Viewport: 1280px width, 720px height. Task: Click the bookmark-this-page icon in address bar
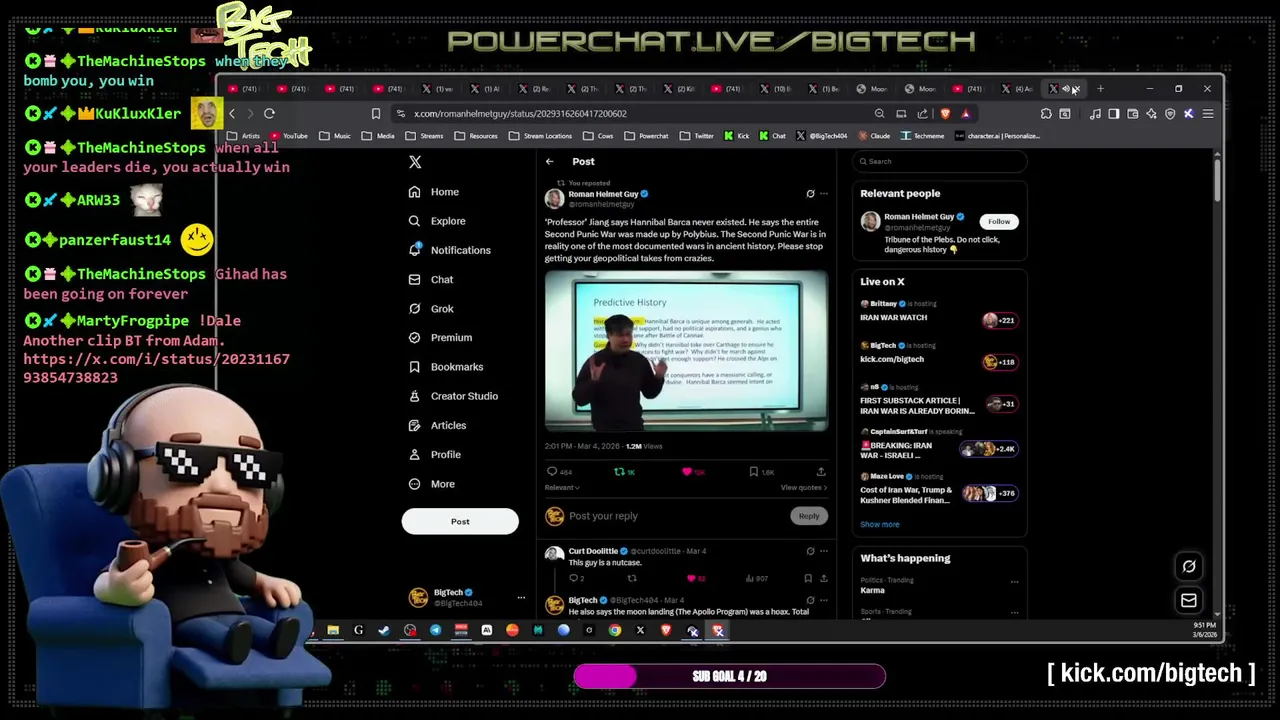(376, 114)
